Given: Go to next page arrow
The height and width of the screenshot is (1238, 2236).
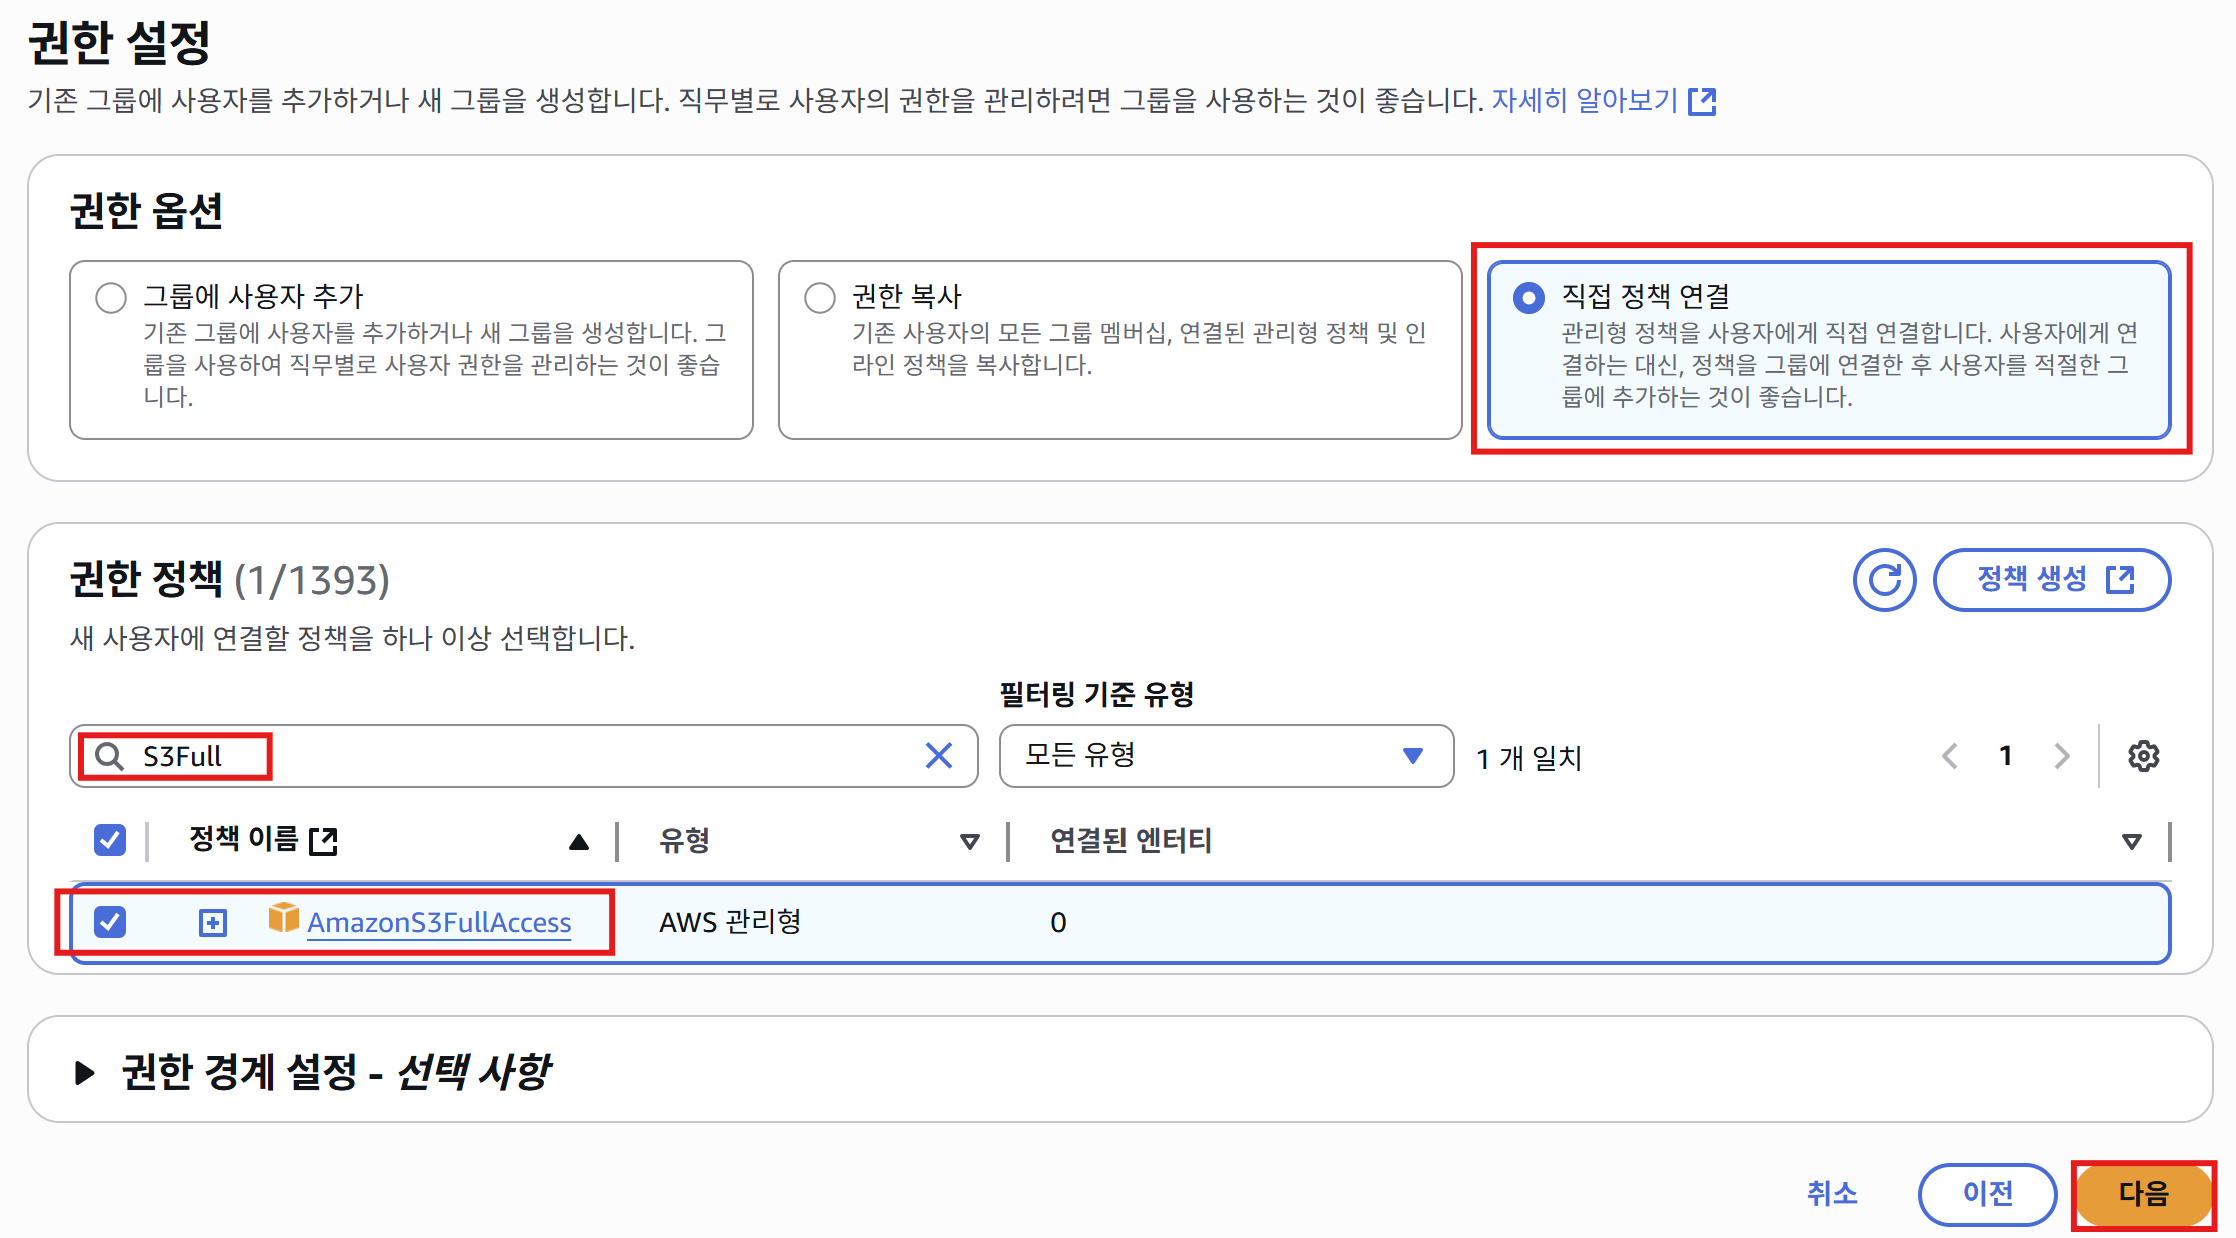Looking at the screenshot, I should click(x=2061, y=756).
